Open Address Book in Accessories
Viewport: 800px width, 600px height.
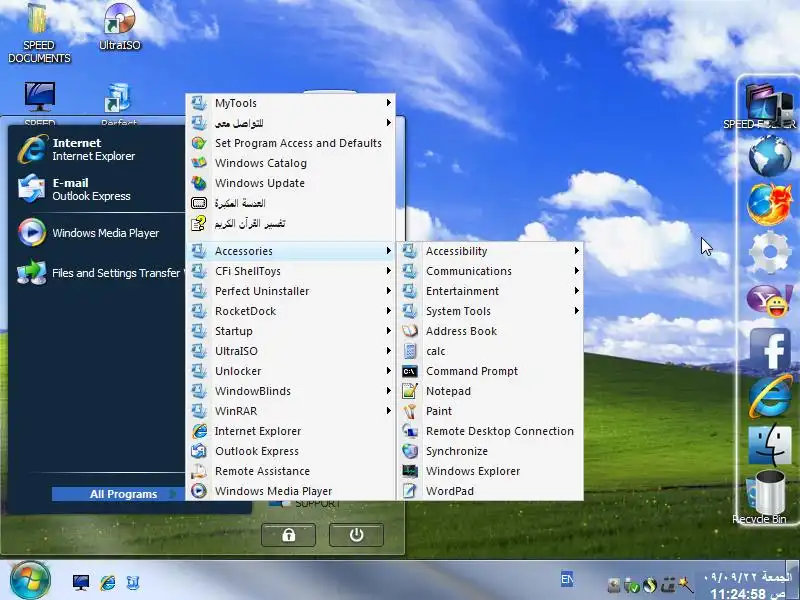[x=490, y=331]
